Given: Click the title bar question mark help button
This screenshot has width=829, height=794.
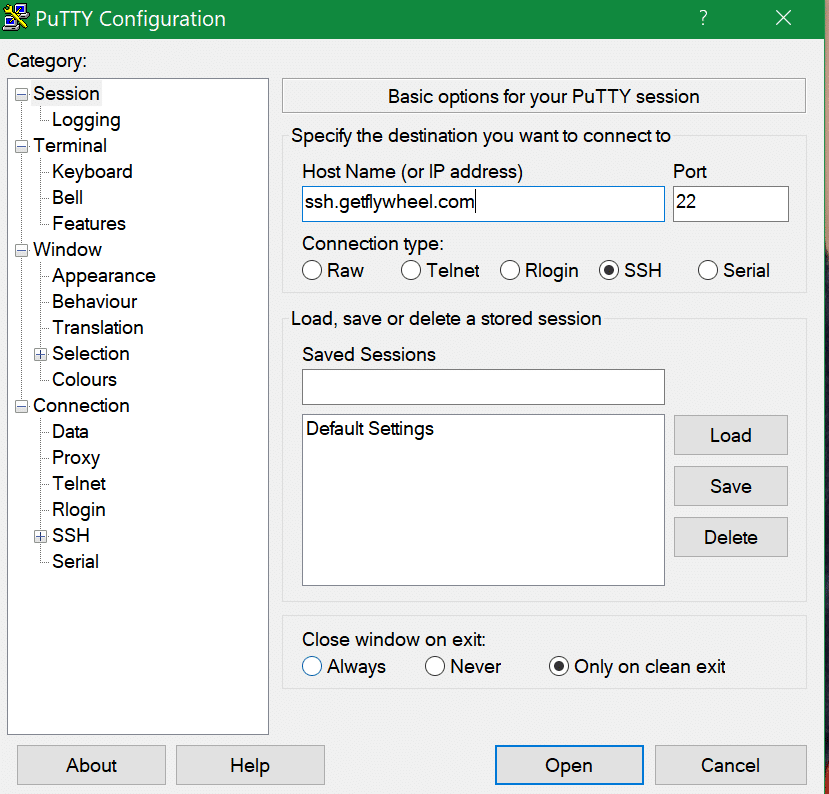Looking at the screenshot, I should pos(703,18).
